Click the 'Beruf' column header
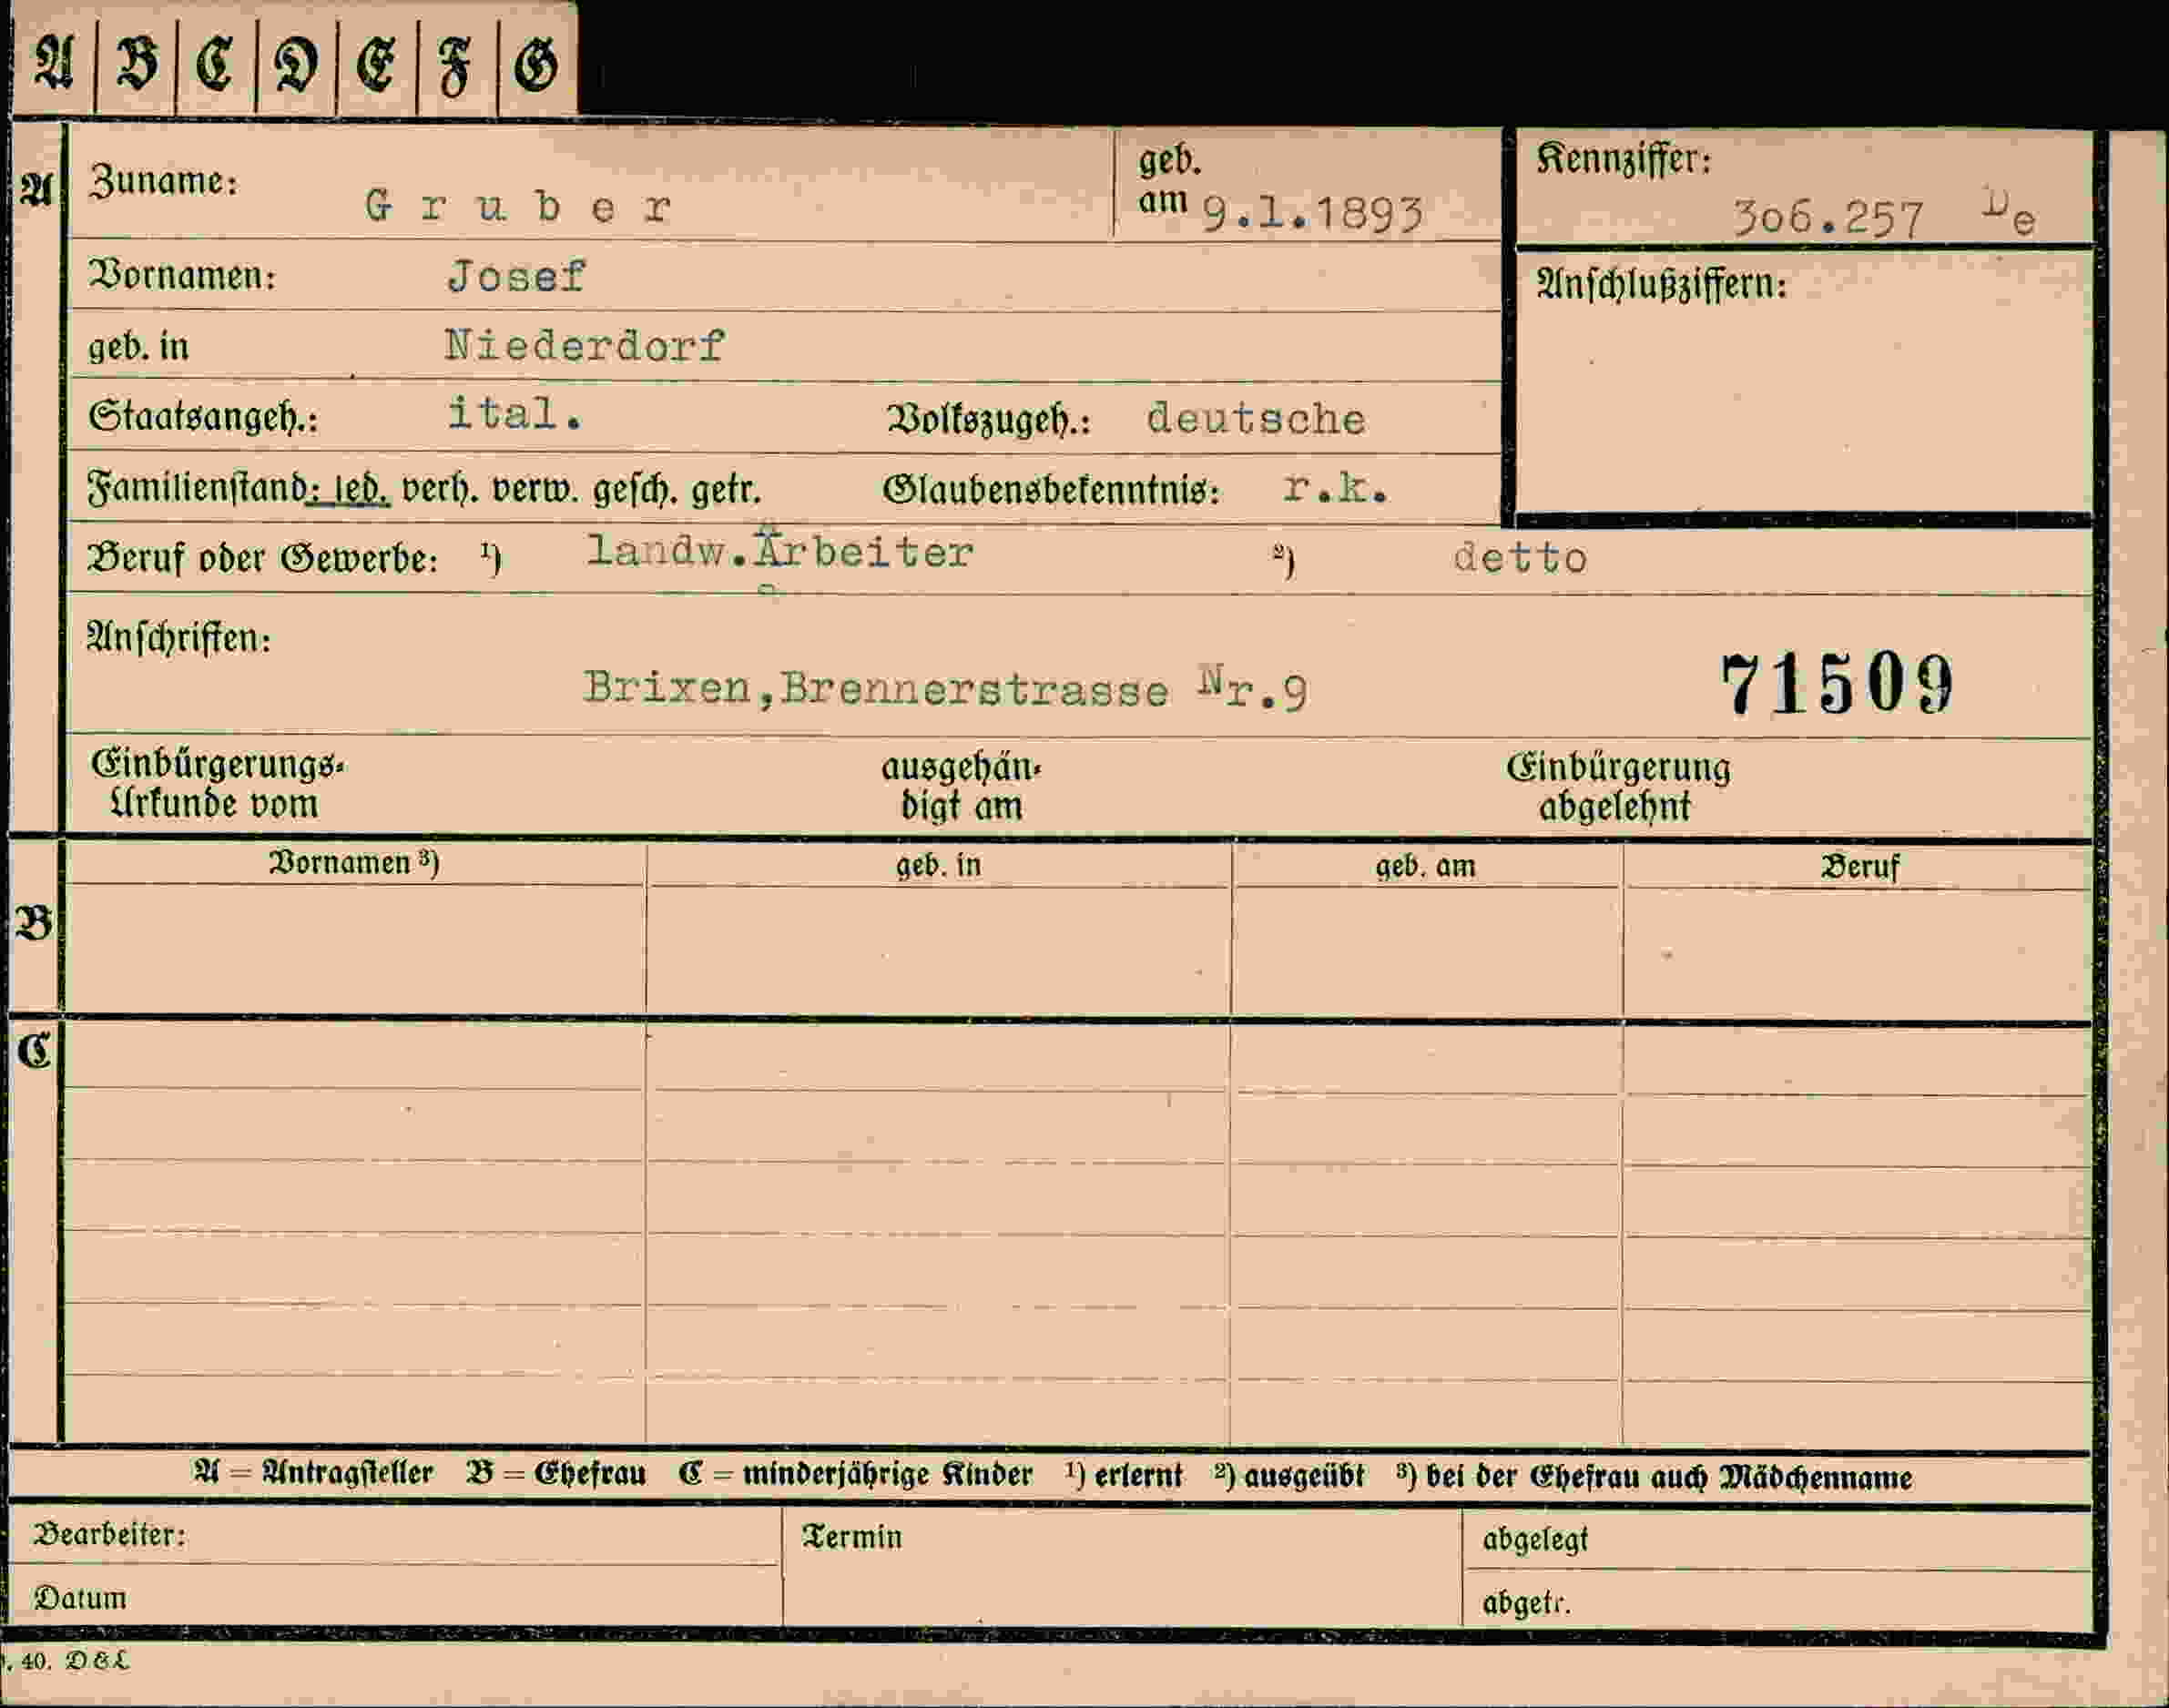Screen dimensions: 2169x1708 [x=1860, y=867]
